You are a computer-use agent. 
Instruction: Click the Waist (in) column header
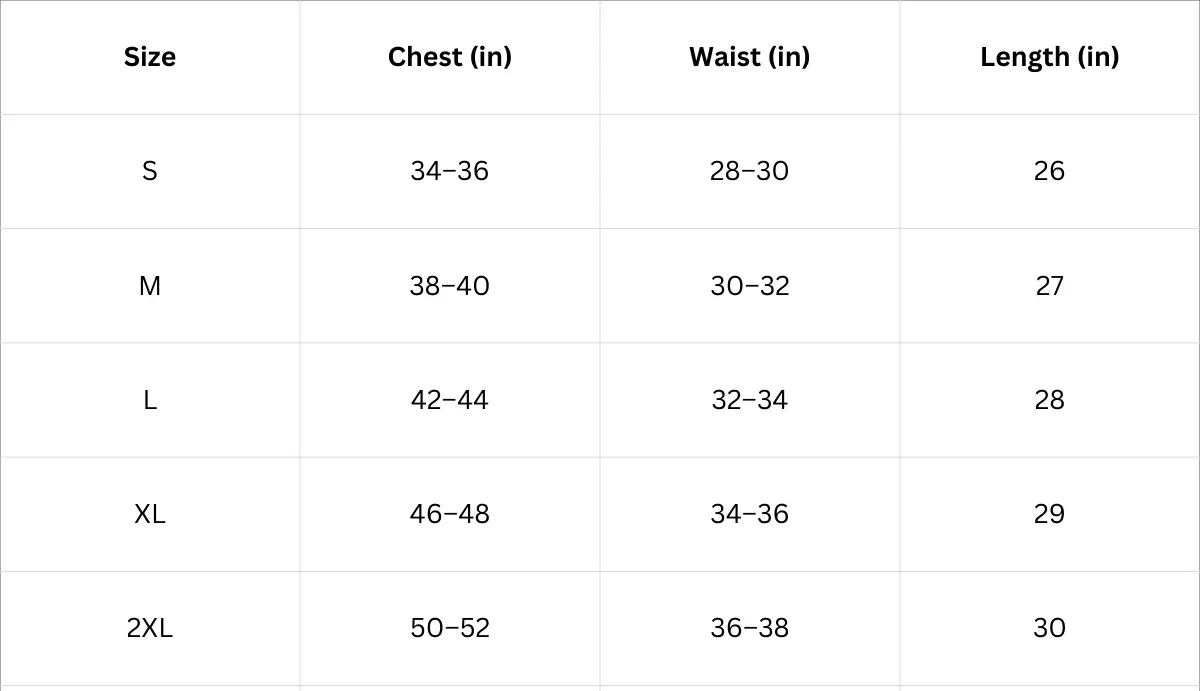(750, 57)
